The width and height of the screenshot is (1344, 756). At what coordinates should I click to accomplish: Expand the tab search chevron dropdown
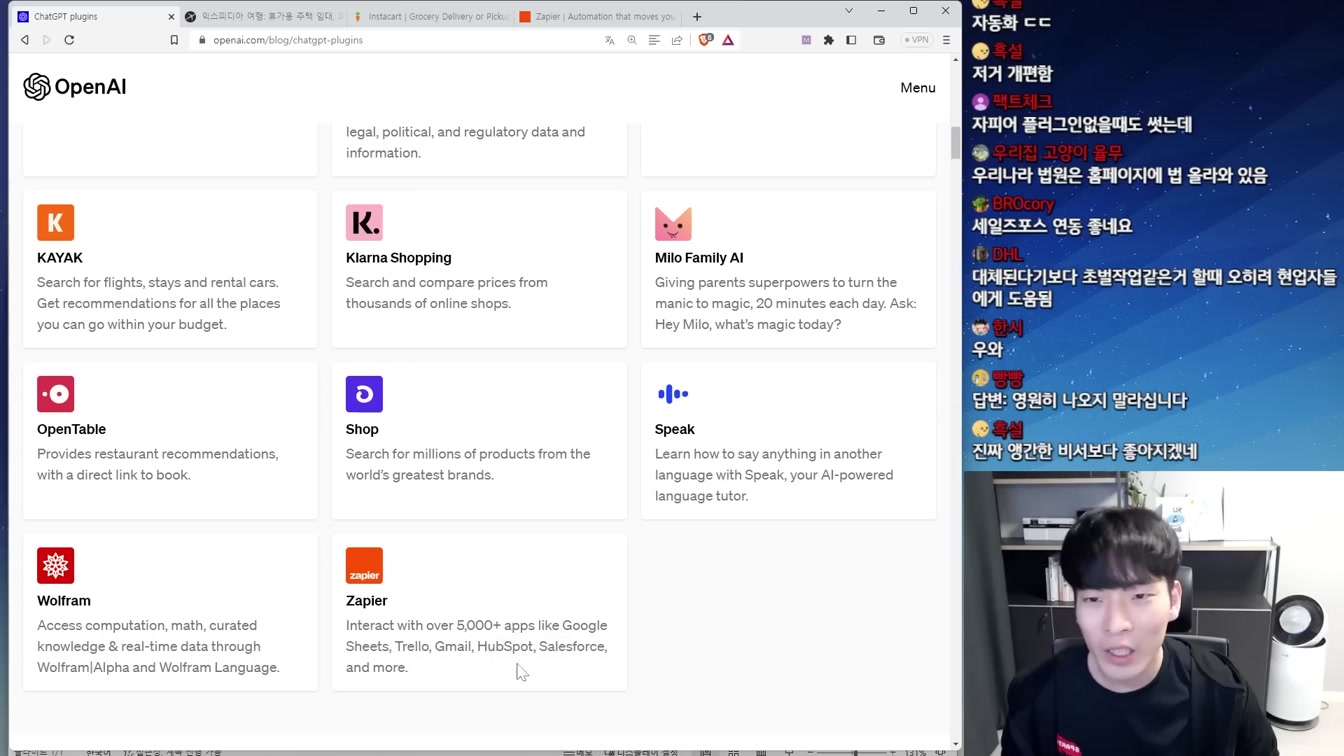[x=849, y=11]
